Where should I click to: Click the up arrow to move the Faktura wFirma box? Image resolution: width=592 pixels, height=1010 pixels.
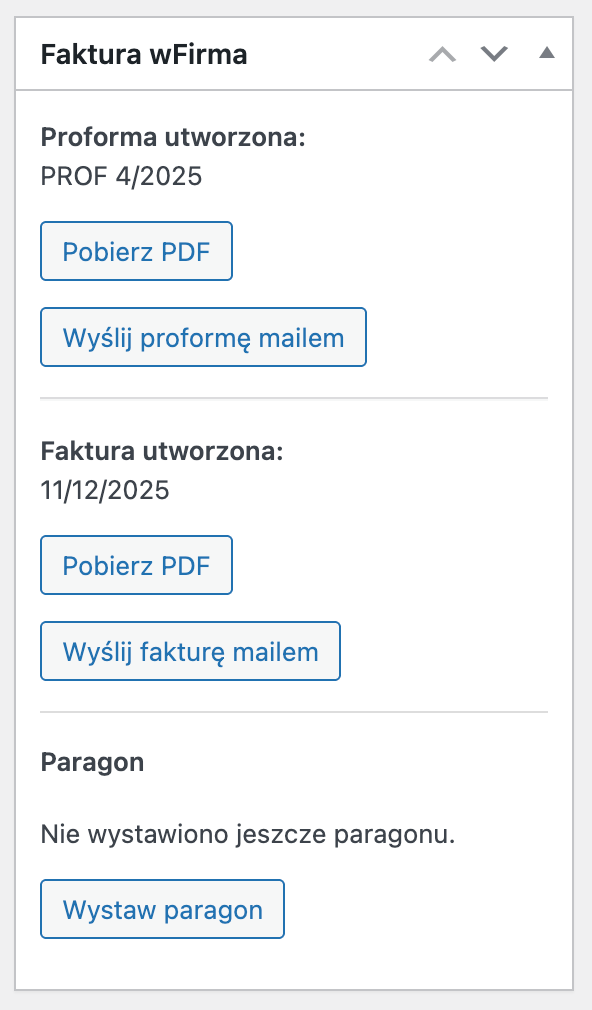[441, 55]
